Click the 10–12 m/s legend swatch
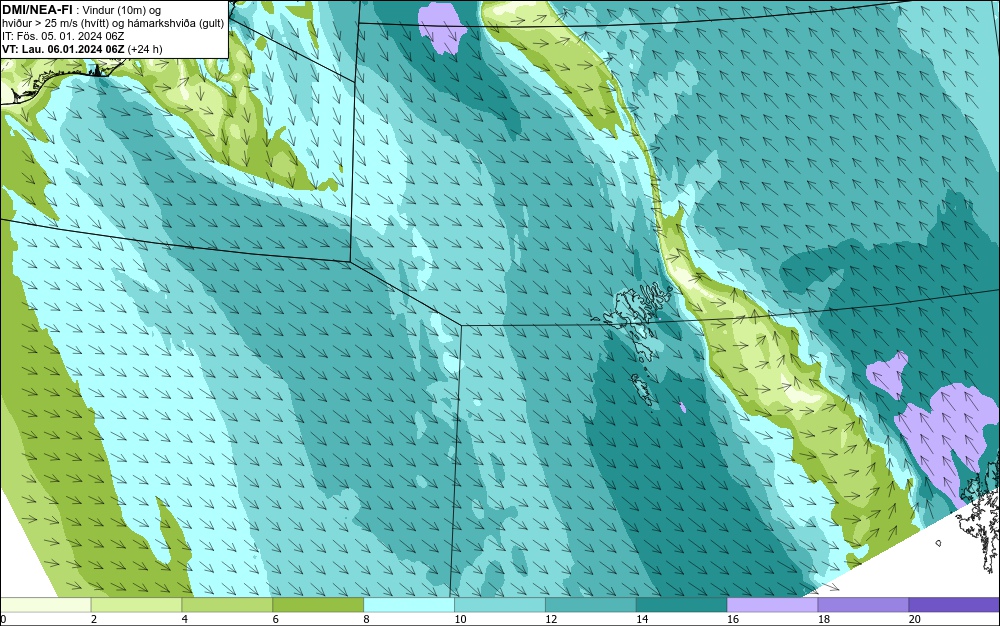This screenshot has height=626, width=1000. click(x=500, y=604)
